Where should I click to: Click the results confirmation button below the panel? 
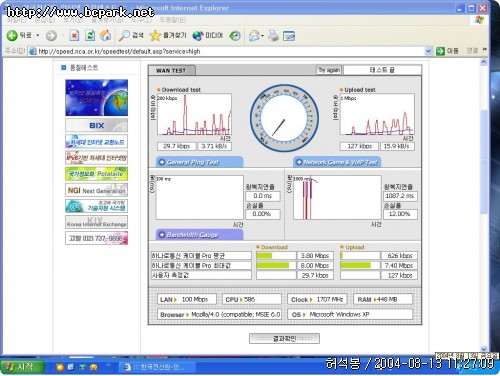[x=284, y=338]
